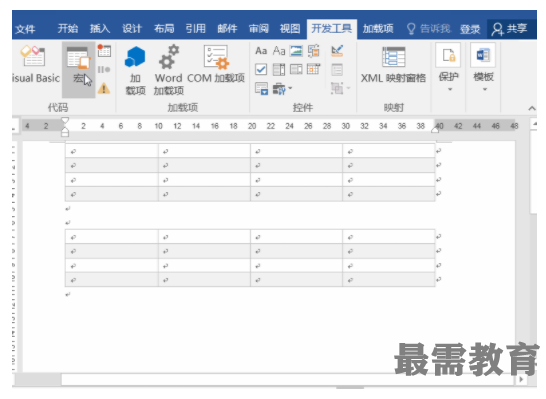Click the first-line indent marker on ruler

pos(65,121)
